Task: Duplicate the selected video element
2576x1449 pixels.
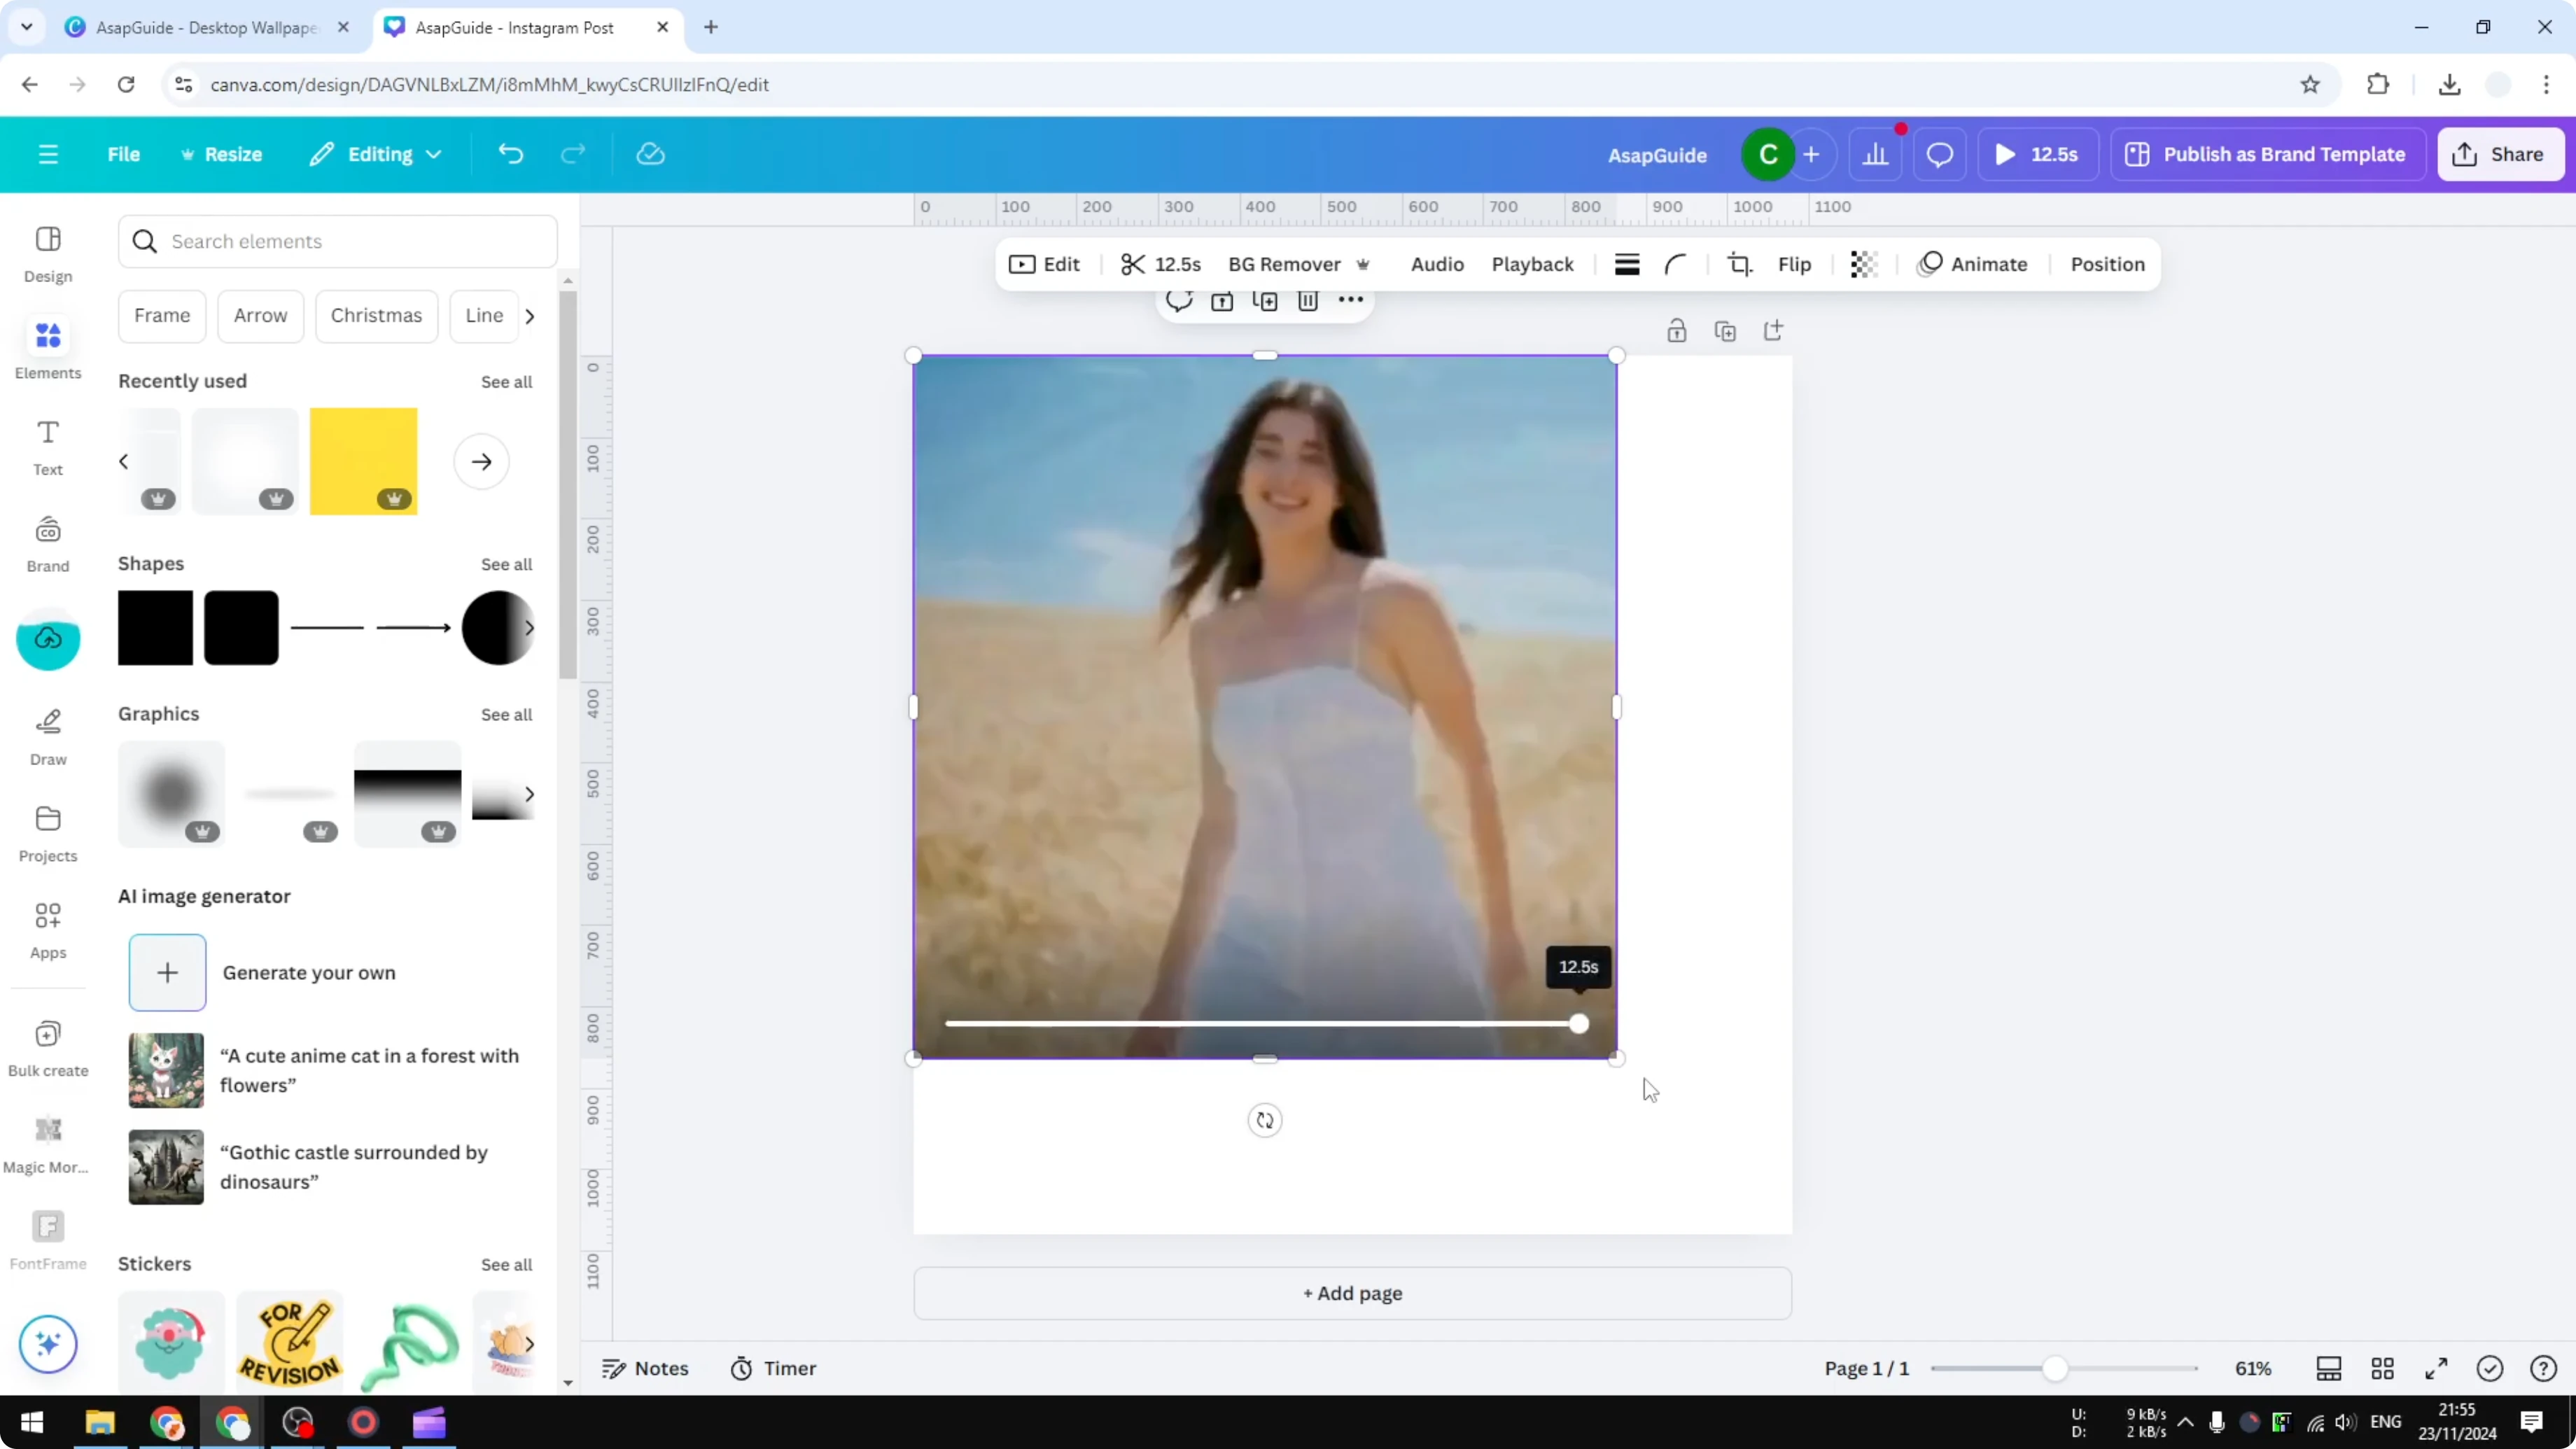Action: click(1265, 300)
